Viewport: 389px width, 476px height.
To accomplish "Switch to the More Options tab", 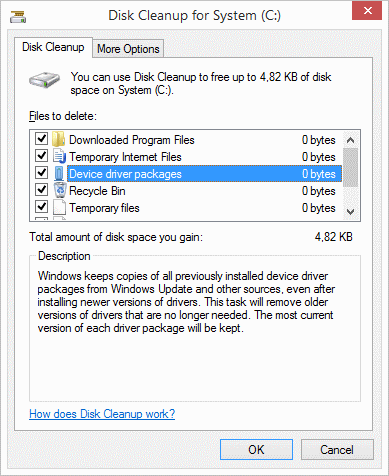I will pos(128,49).
